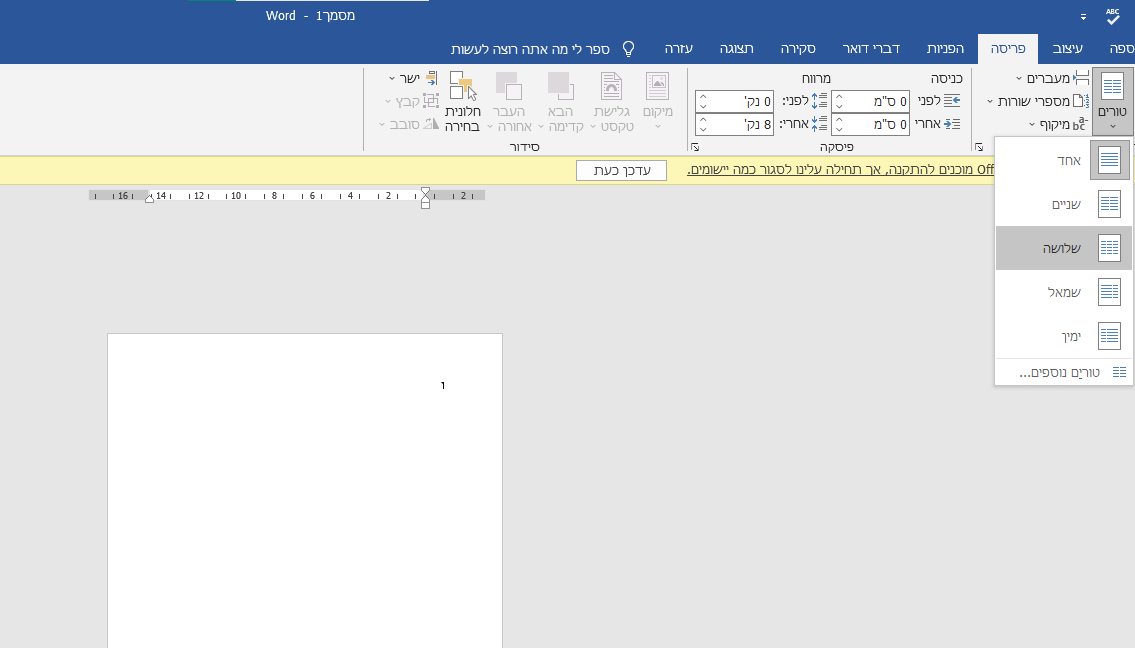Viewport: 1135px width, 648px height.
Task: Open the מיקוף (Hyphenation) dropdown
Action: 1058,125
